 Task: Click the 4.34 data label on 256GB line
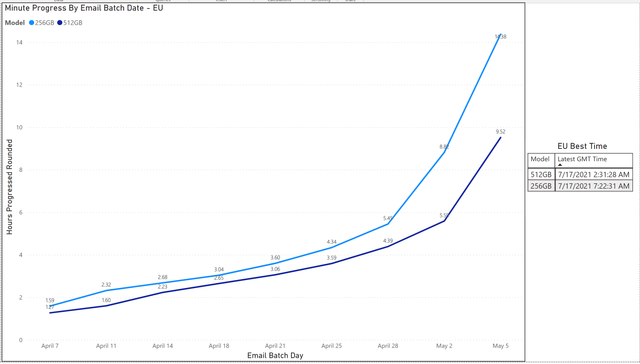tap(331, 242)
